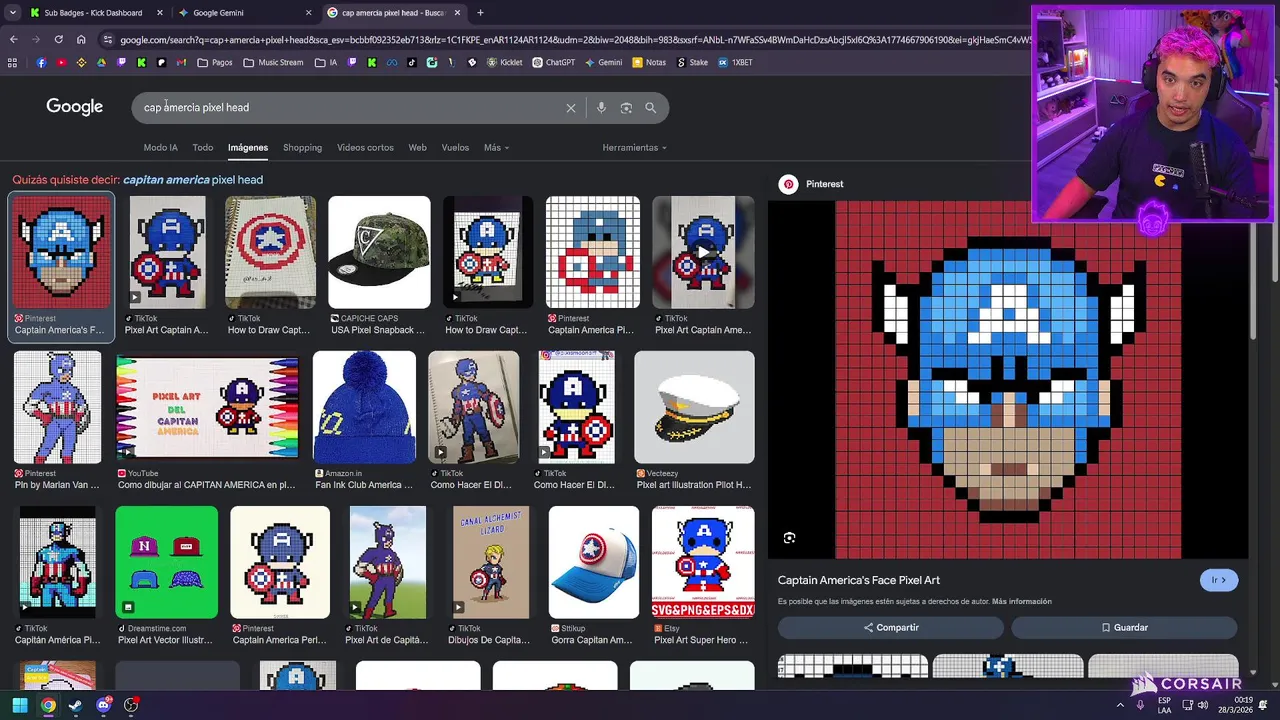The width and height of the screenshot is (1280, 720).
Task: Open the USA Pixel Snapback cap thumbnail
Action: tap(379, 252)
